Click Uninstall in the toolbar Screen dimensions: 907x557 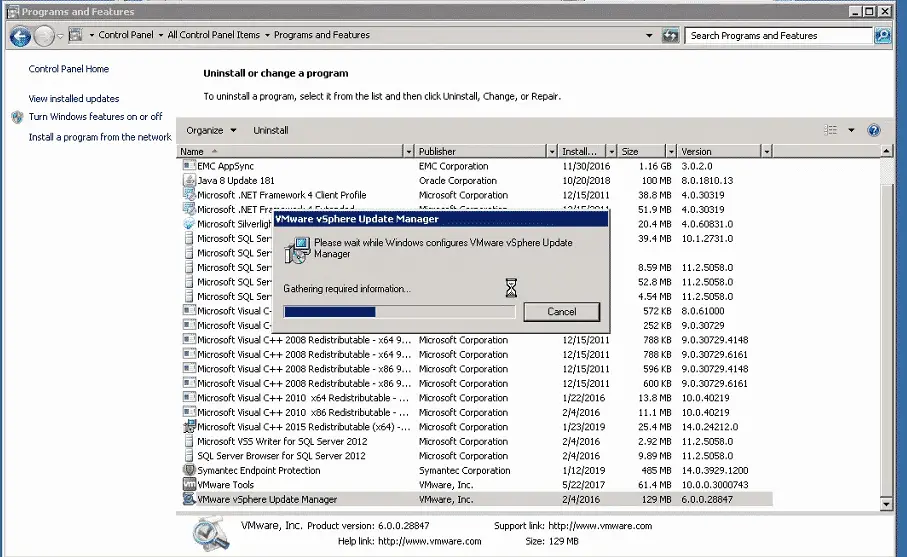point(271,130)
